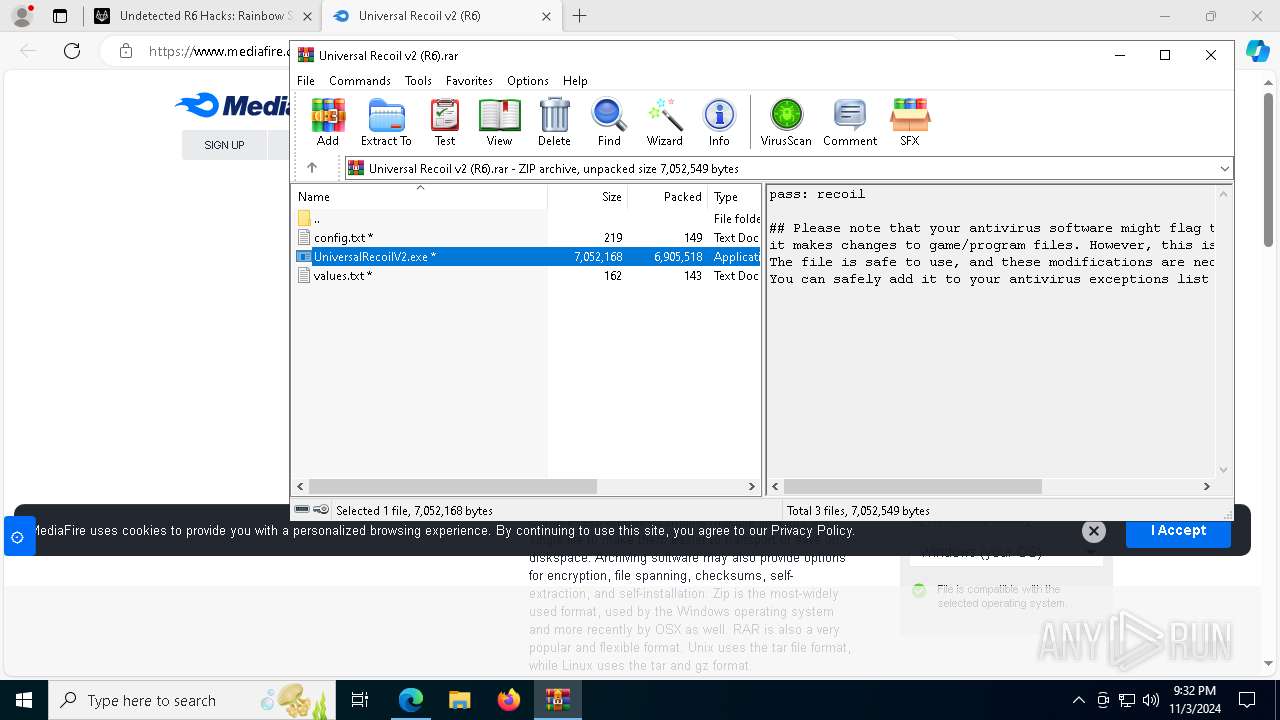Run the Test archive tool
The width and height of the screenshot is (1280, 720).
pos(445,123)
